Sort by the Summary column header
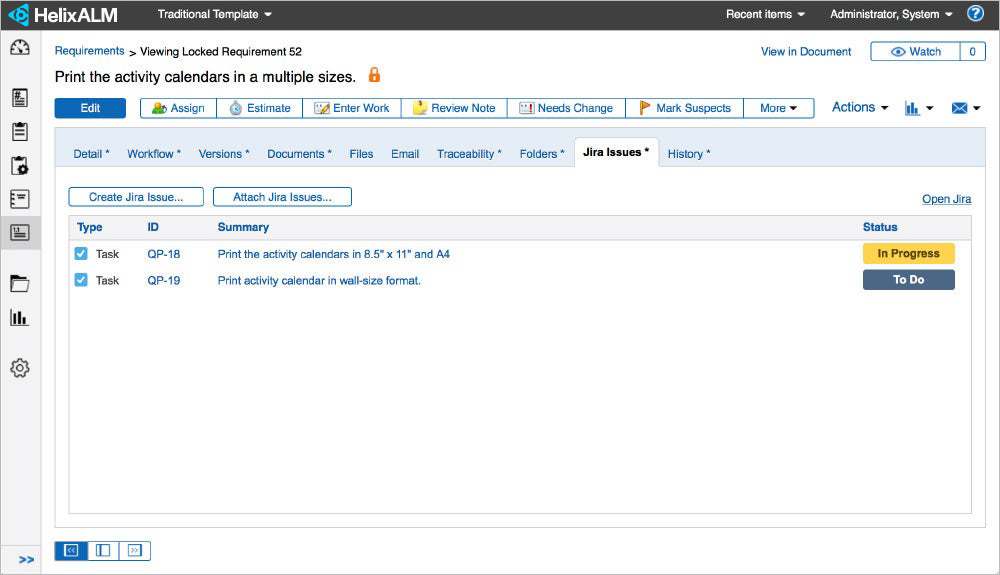The width and height of the screenshot is (1000, 575). 243,227
